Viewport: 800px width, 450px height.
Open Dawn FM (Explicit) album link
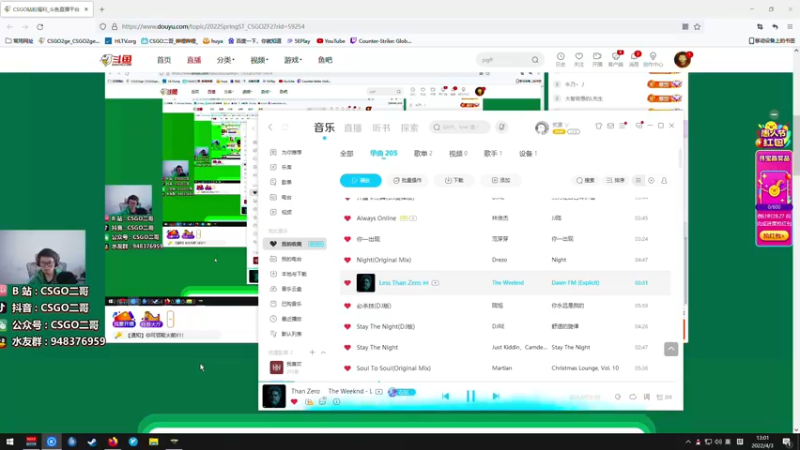click(575, 283)
